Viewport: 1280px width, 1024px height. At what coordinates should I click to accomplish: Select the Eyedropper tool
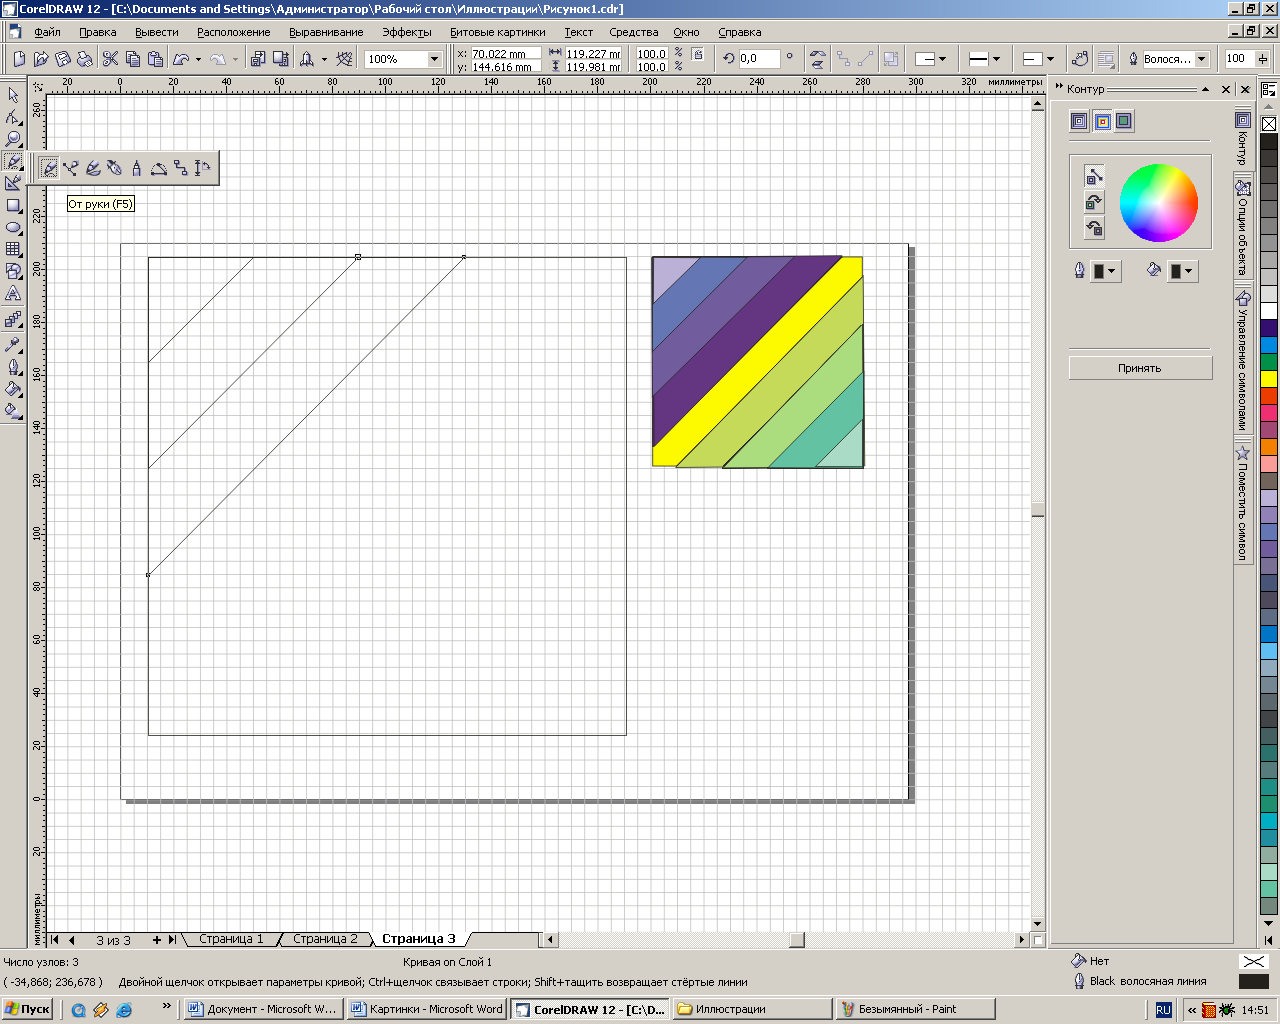point(13,344)
